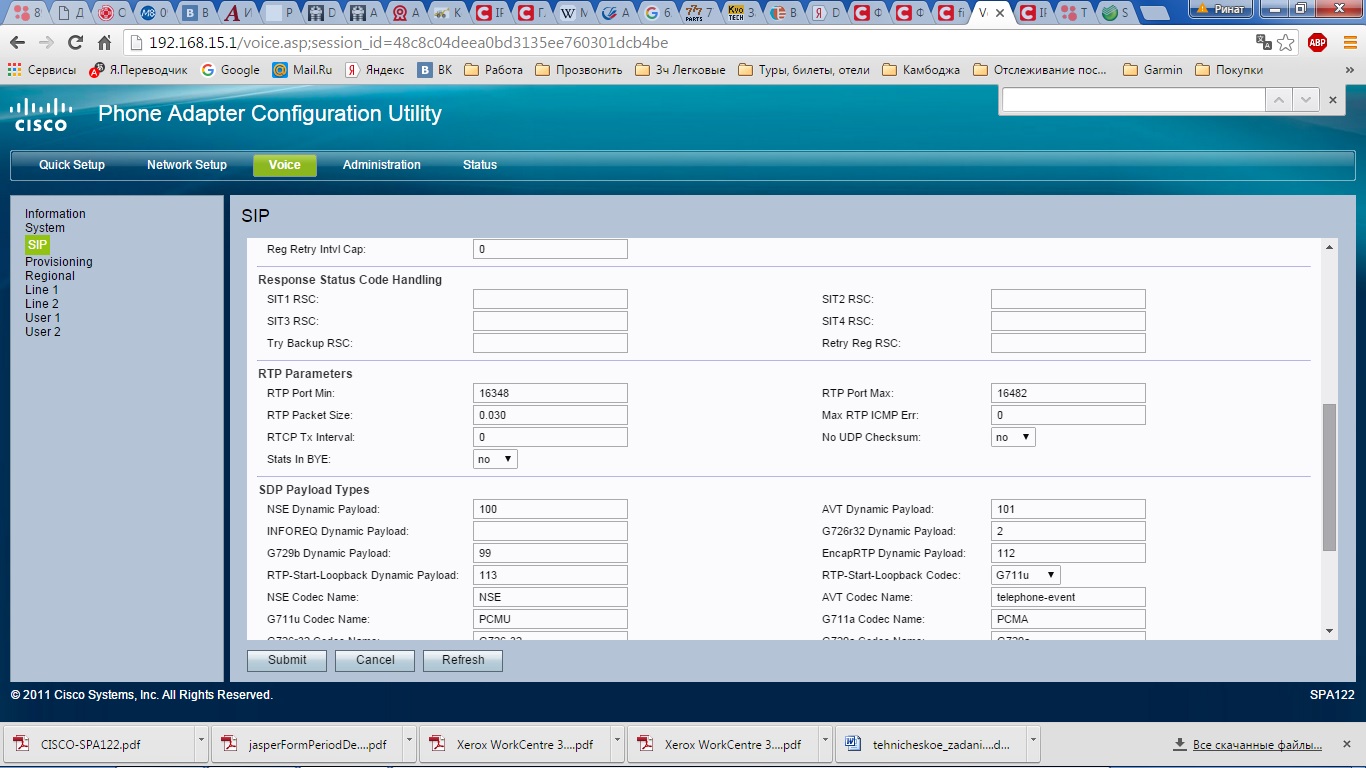
Task: Open the Administration tab
Action: coord(382,165)
